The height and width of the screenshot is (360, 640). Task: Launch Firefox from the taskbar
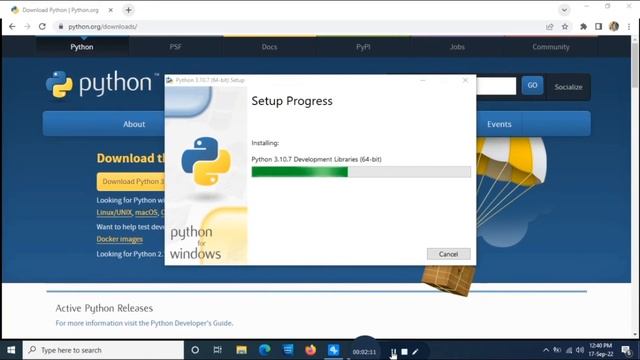point(310,350)
